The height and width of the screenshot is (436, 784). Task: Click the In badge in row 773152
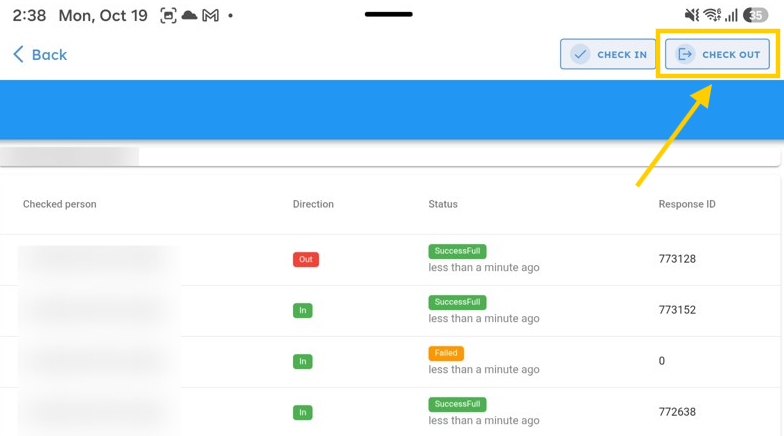(x=302, y=310)
